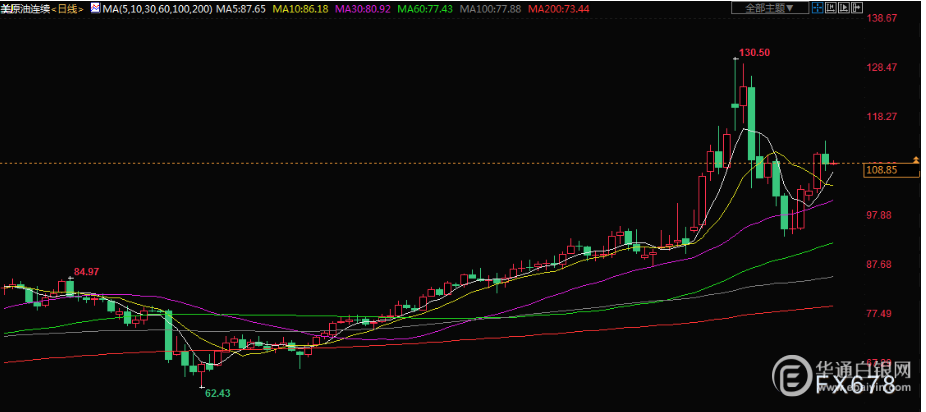The width and height of the screenshot is (926, 412).
Task: Click the MA10:86.18 value
Action: (300, 9)
